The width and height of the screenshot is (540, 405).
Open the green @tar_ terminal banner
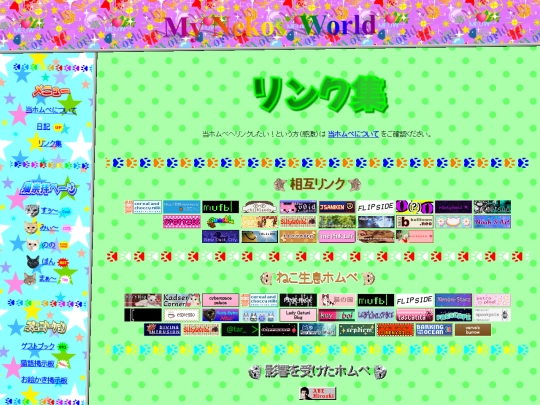click(240, 330)
